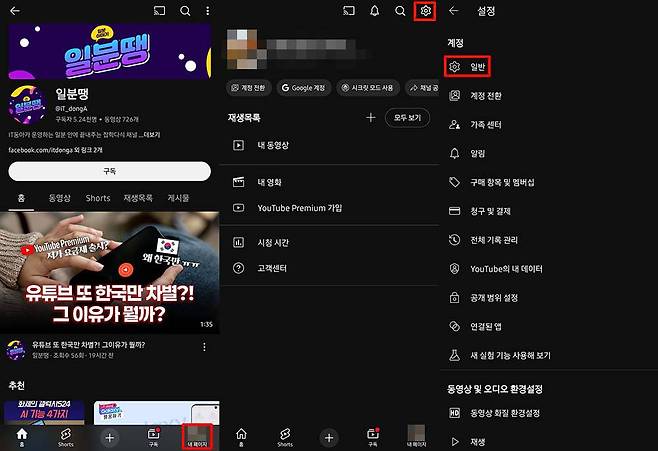
Task: Subscribe with the white 구독 button
Action: tap(110, 171)
